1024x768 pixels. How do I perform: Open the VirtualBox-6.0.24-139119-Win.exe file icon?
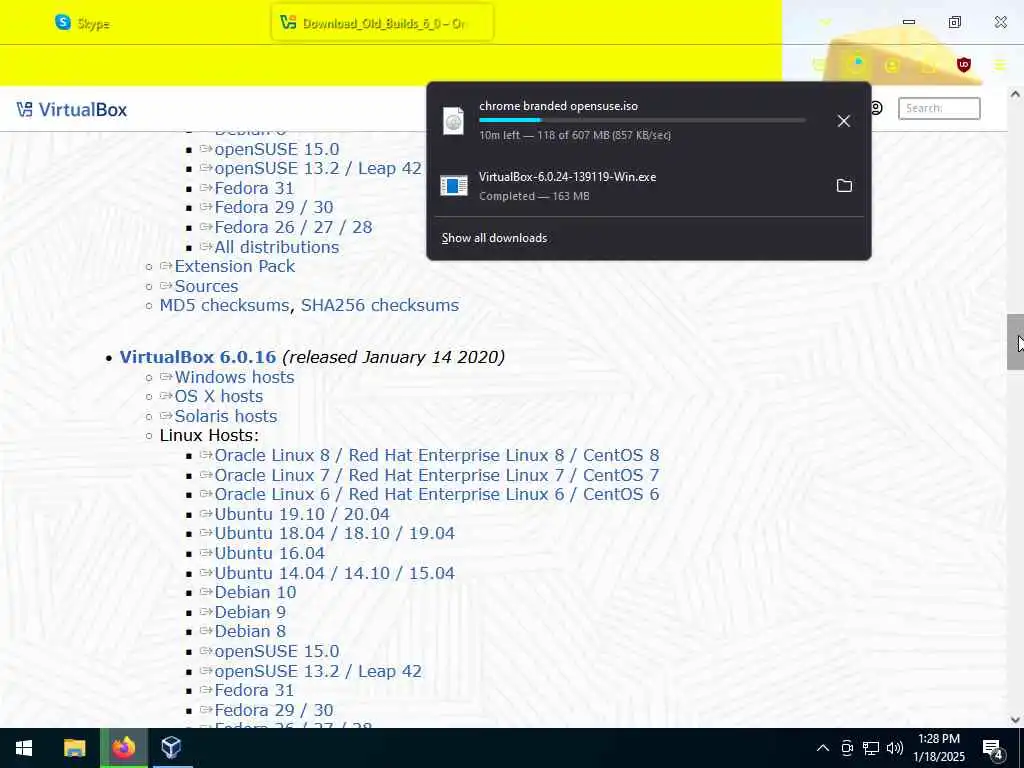(x=454, y=185)
